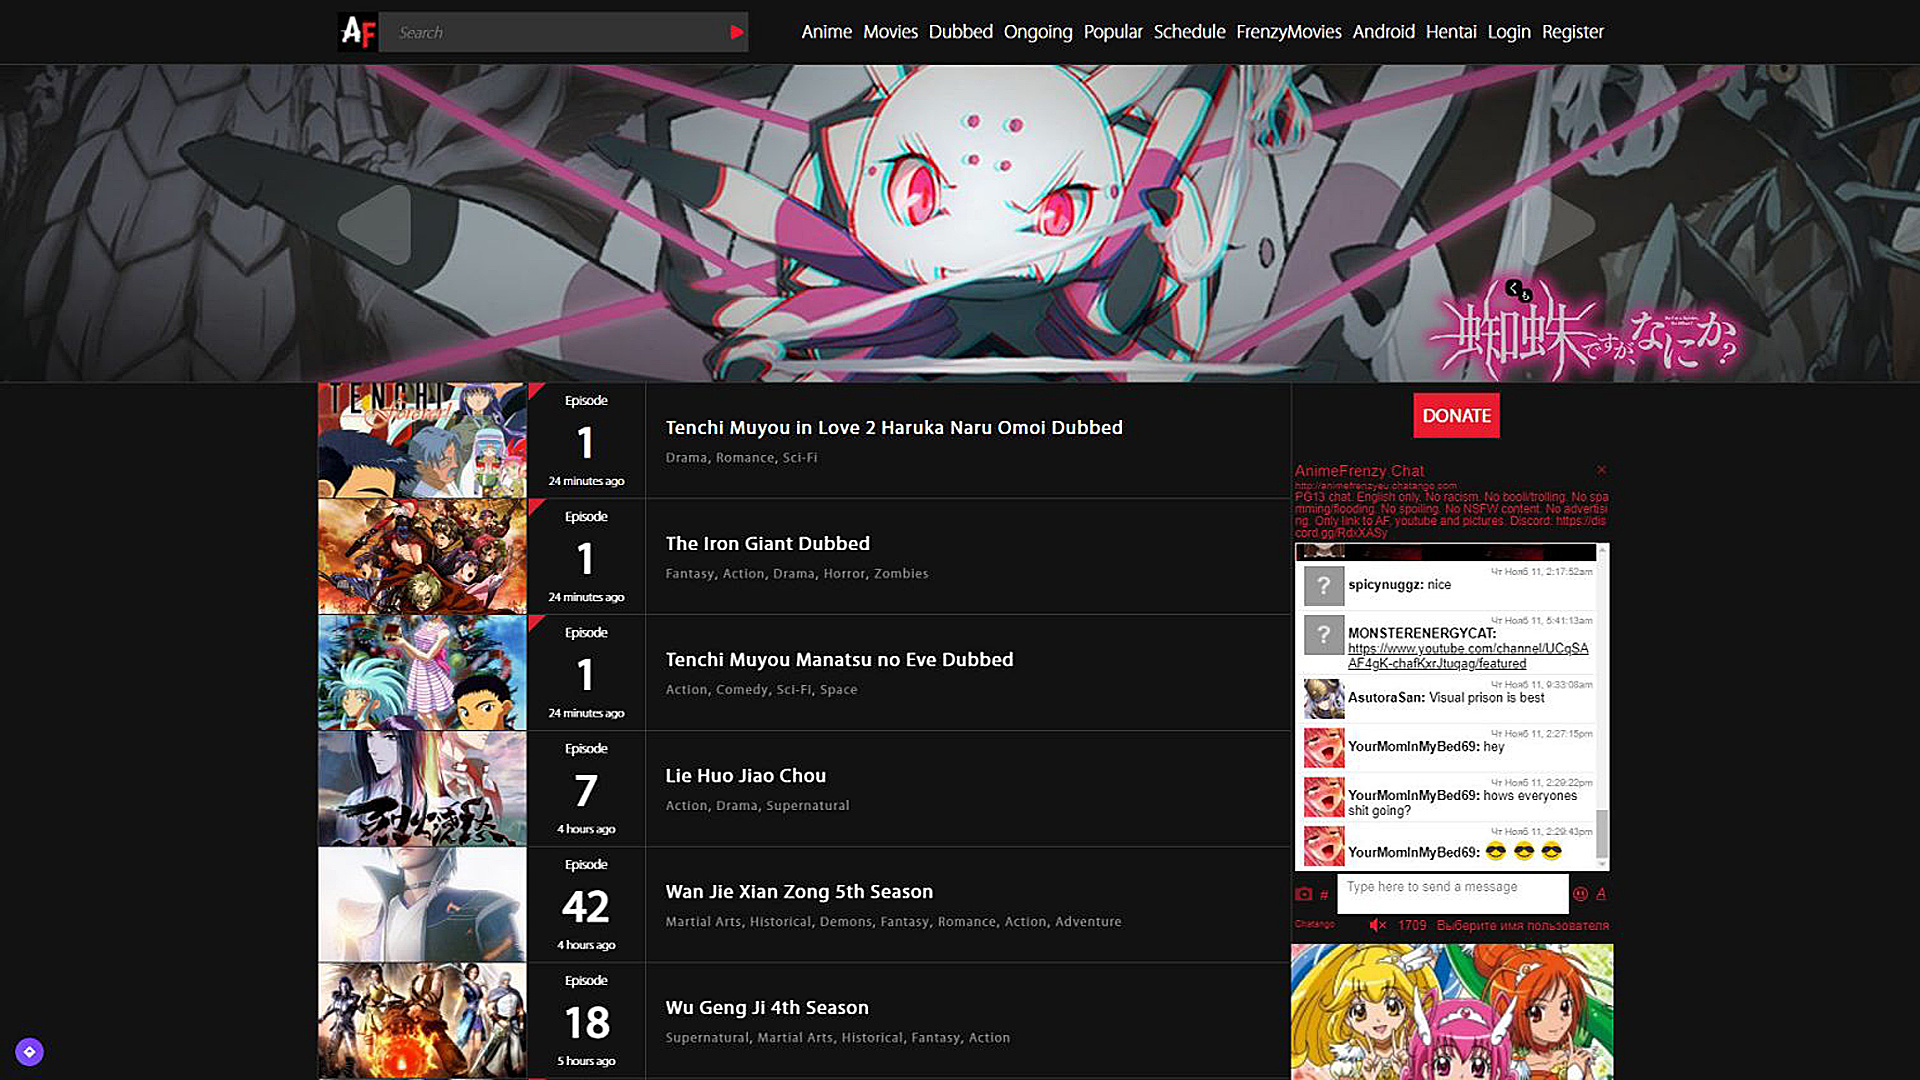Image resolution: width=1920 pixels, height=1080 pixels.
Task: Click the Tenchi Muyou Manatsu no Eve thumbnail
Action: (x=422, y=672)
